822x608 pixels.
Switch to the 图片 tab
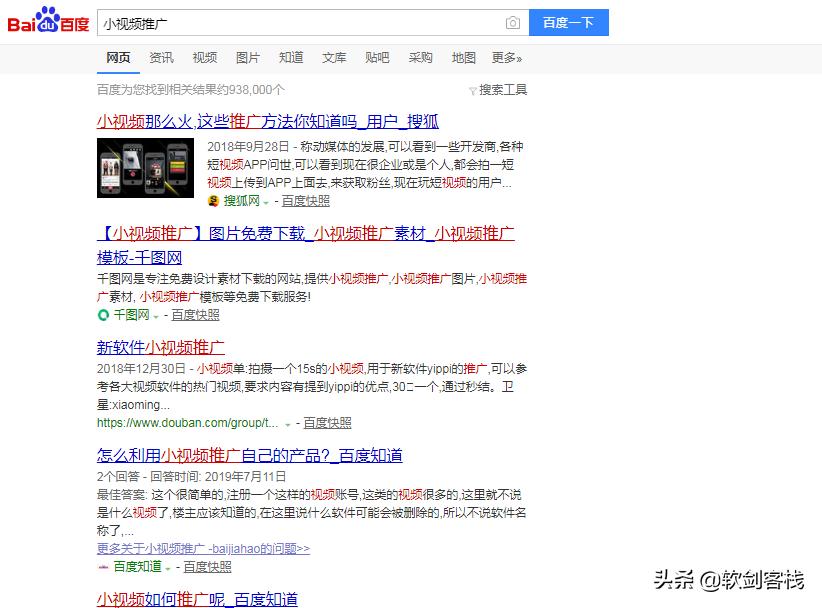[x=248, y=57]
